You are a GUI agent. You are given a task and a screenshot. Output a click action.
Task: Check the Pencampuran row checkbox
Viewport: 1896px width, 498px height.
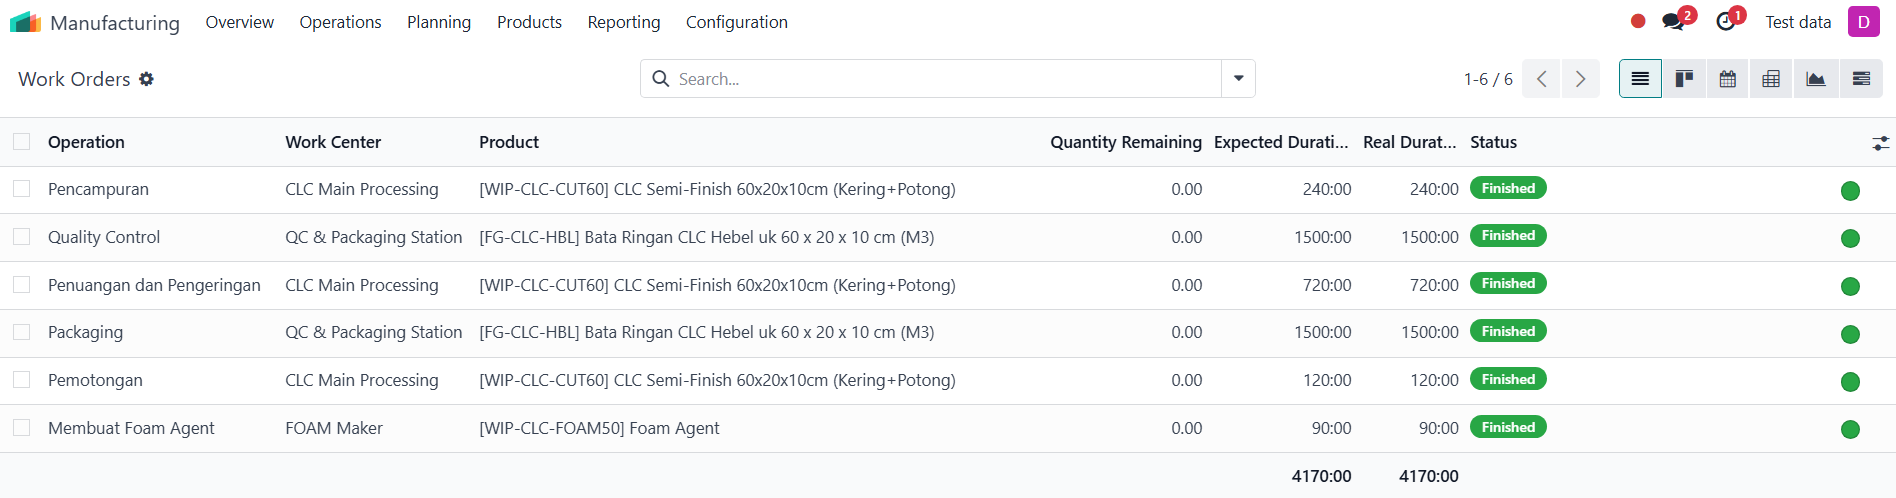coord(22,189)
